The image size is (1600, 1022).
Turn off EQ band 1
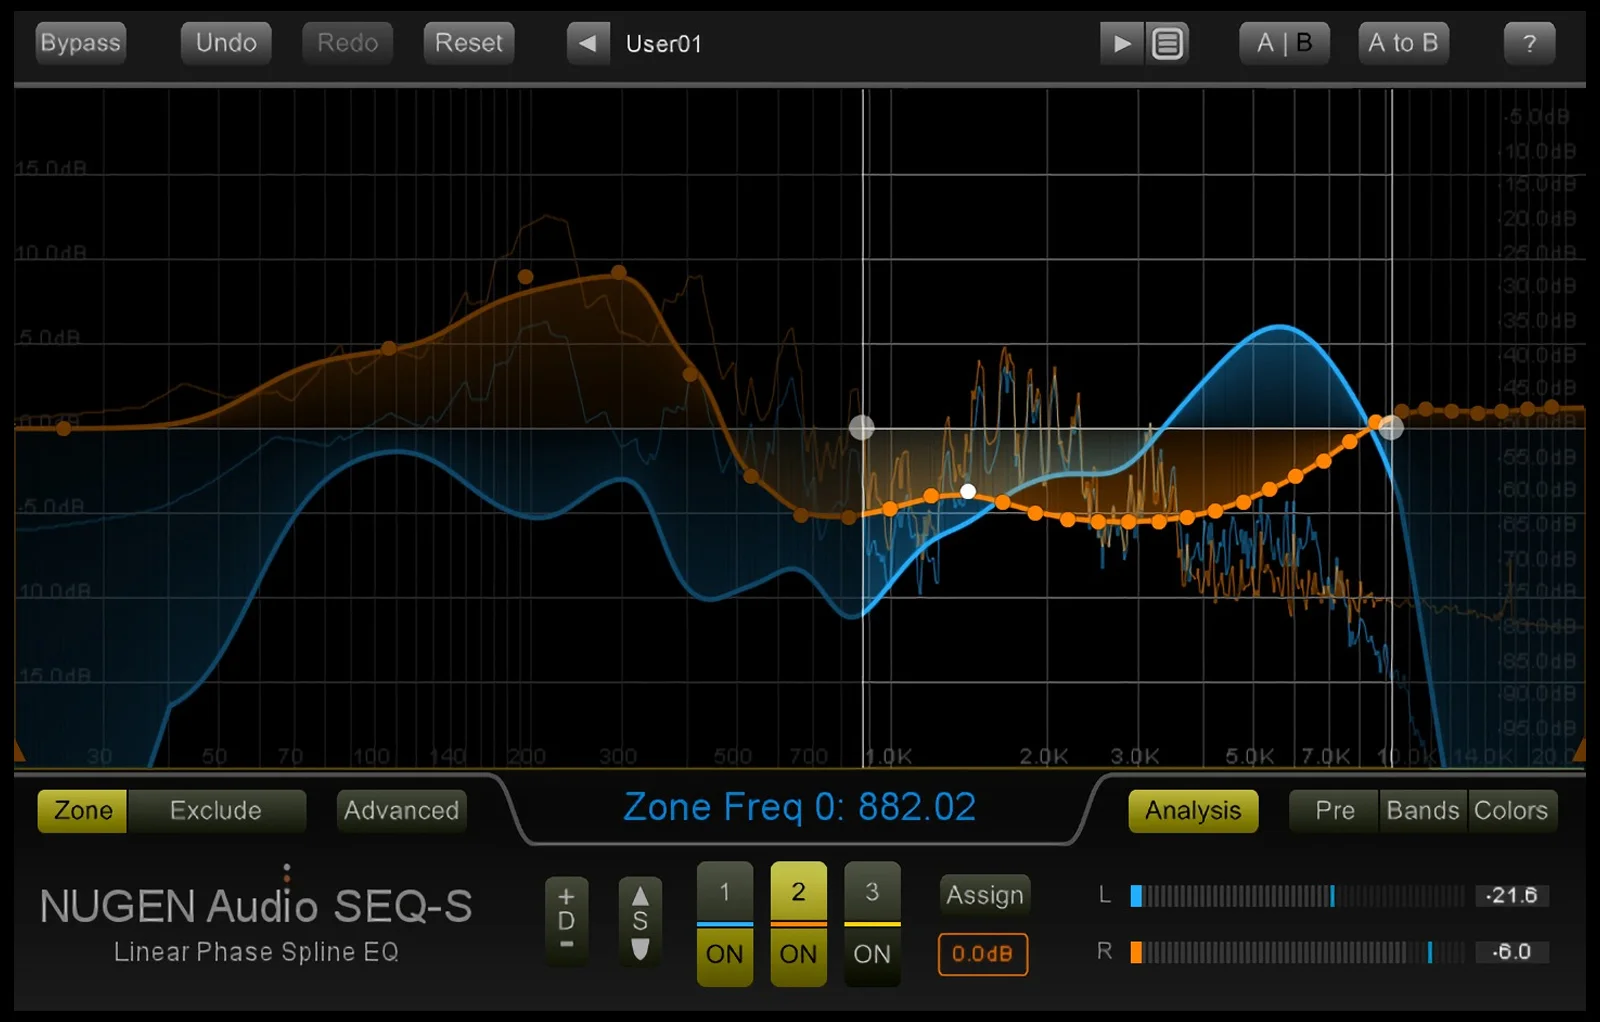(x=724, y=955)
